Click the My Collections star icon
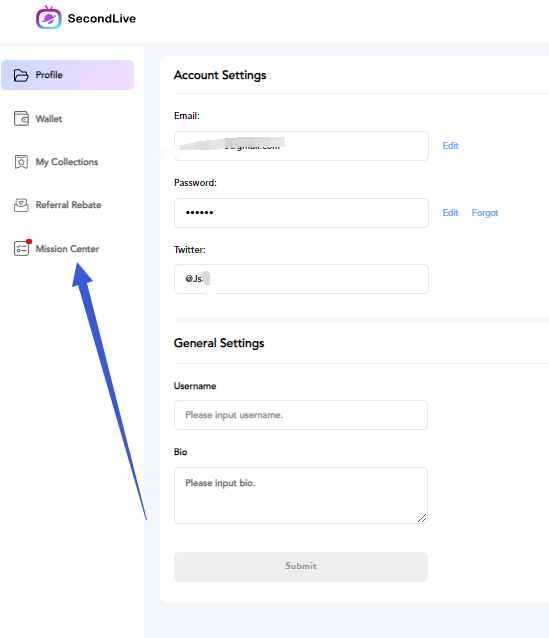This screenshot has width=549, height=638. coord(21,162)
